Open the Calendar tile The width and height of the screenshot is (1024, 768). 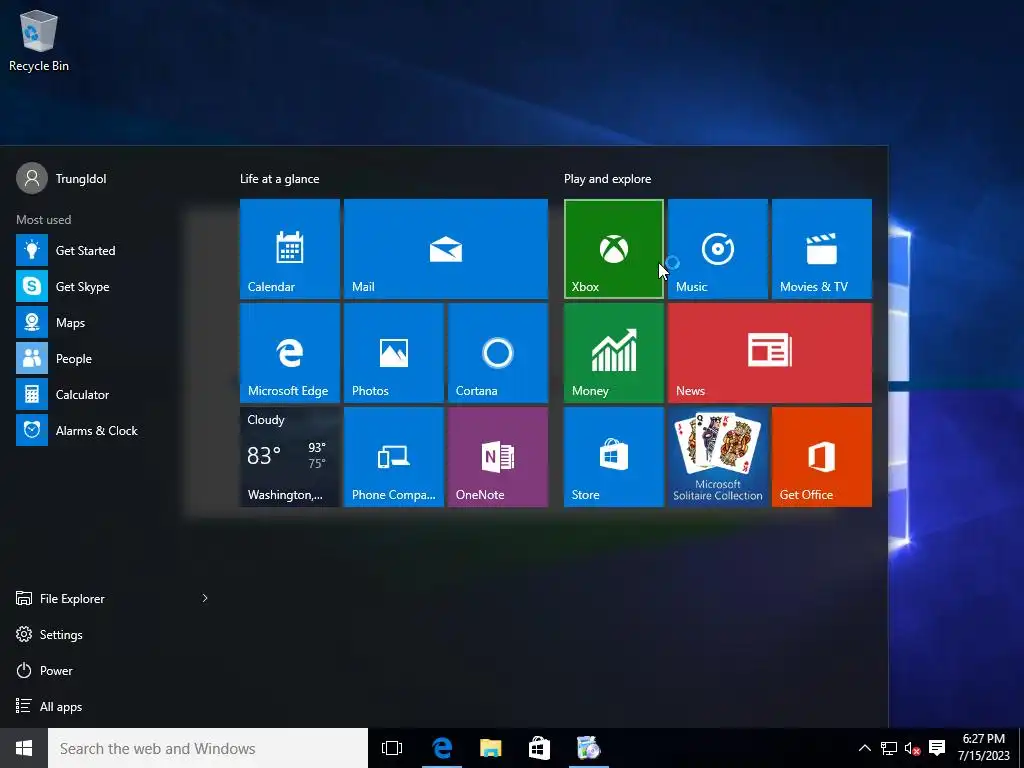[290, 249]
